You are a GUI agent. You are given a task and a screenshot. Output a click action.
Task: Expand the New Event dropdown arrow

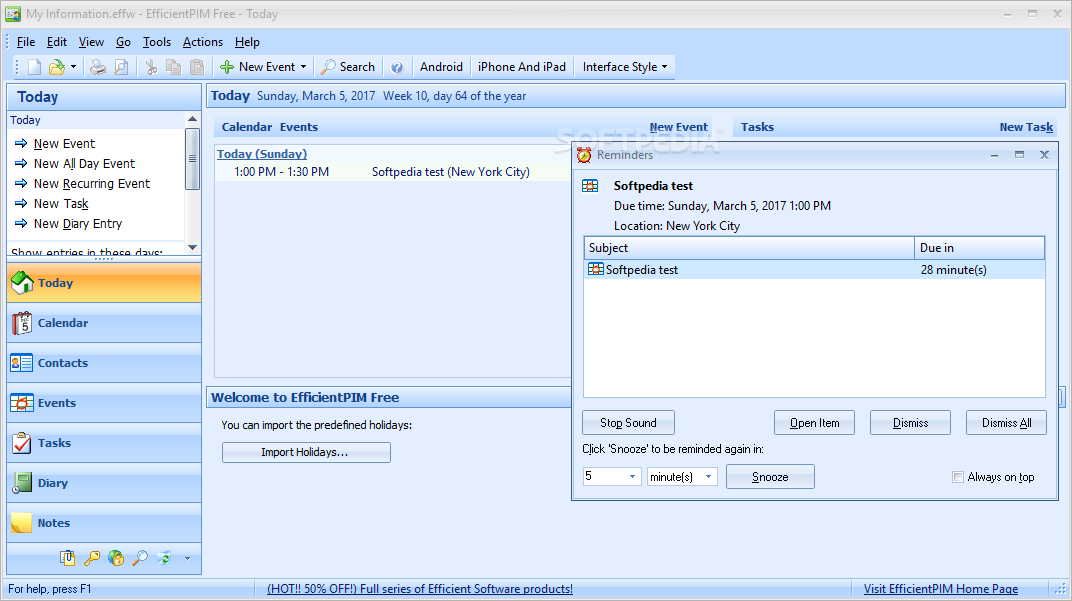coord(304,67)
